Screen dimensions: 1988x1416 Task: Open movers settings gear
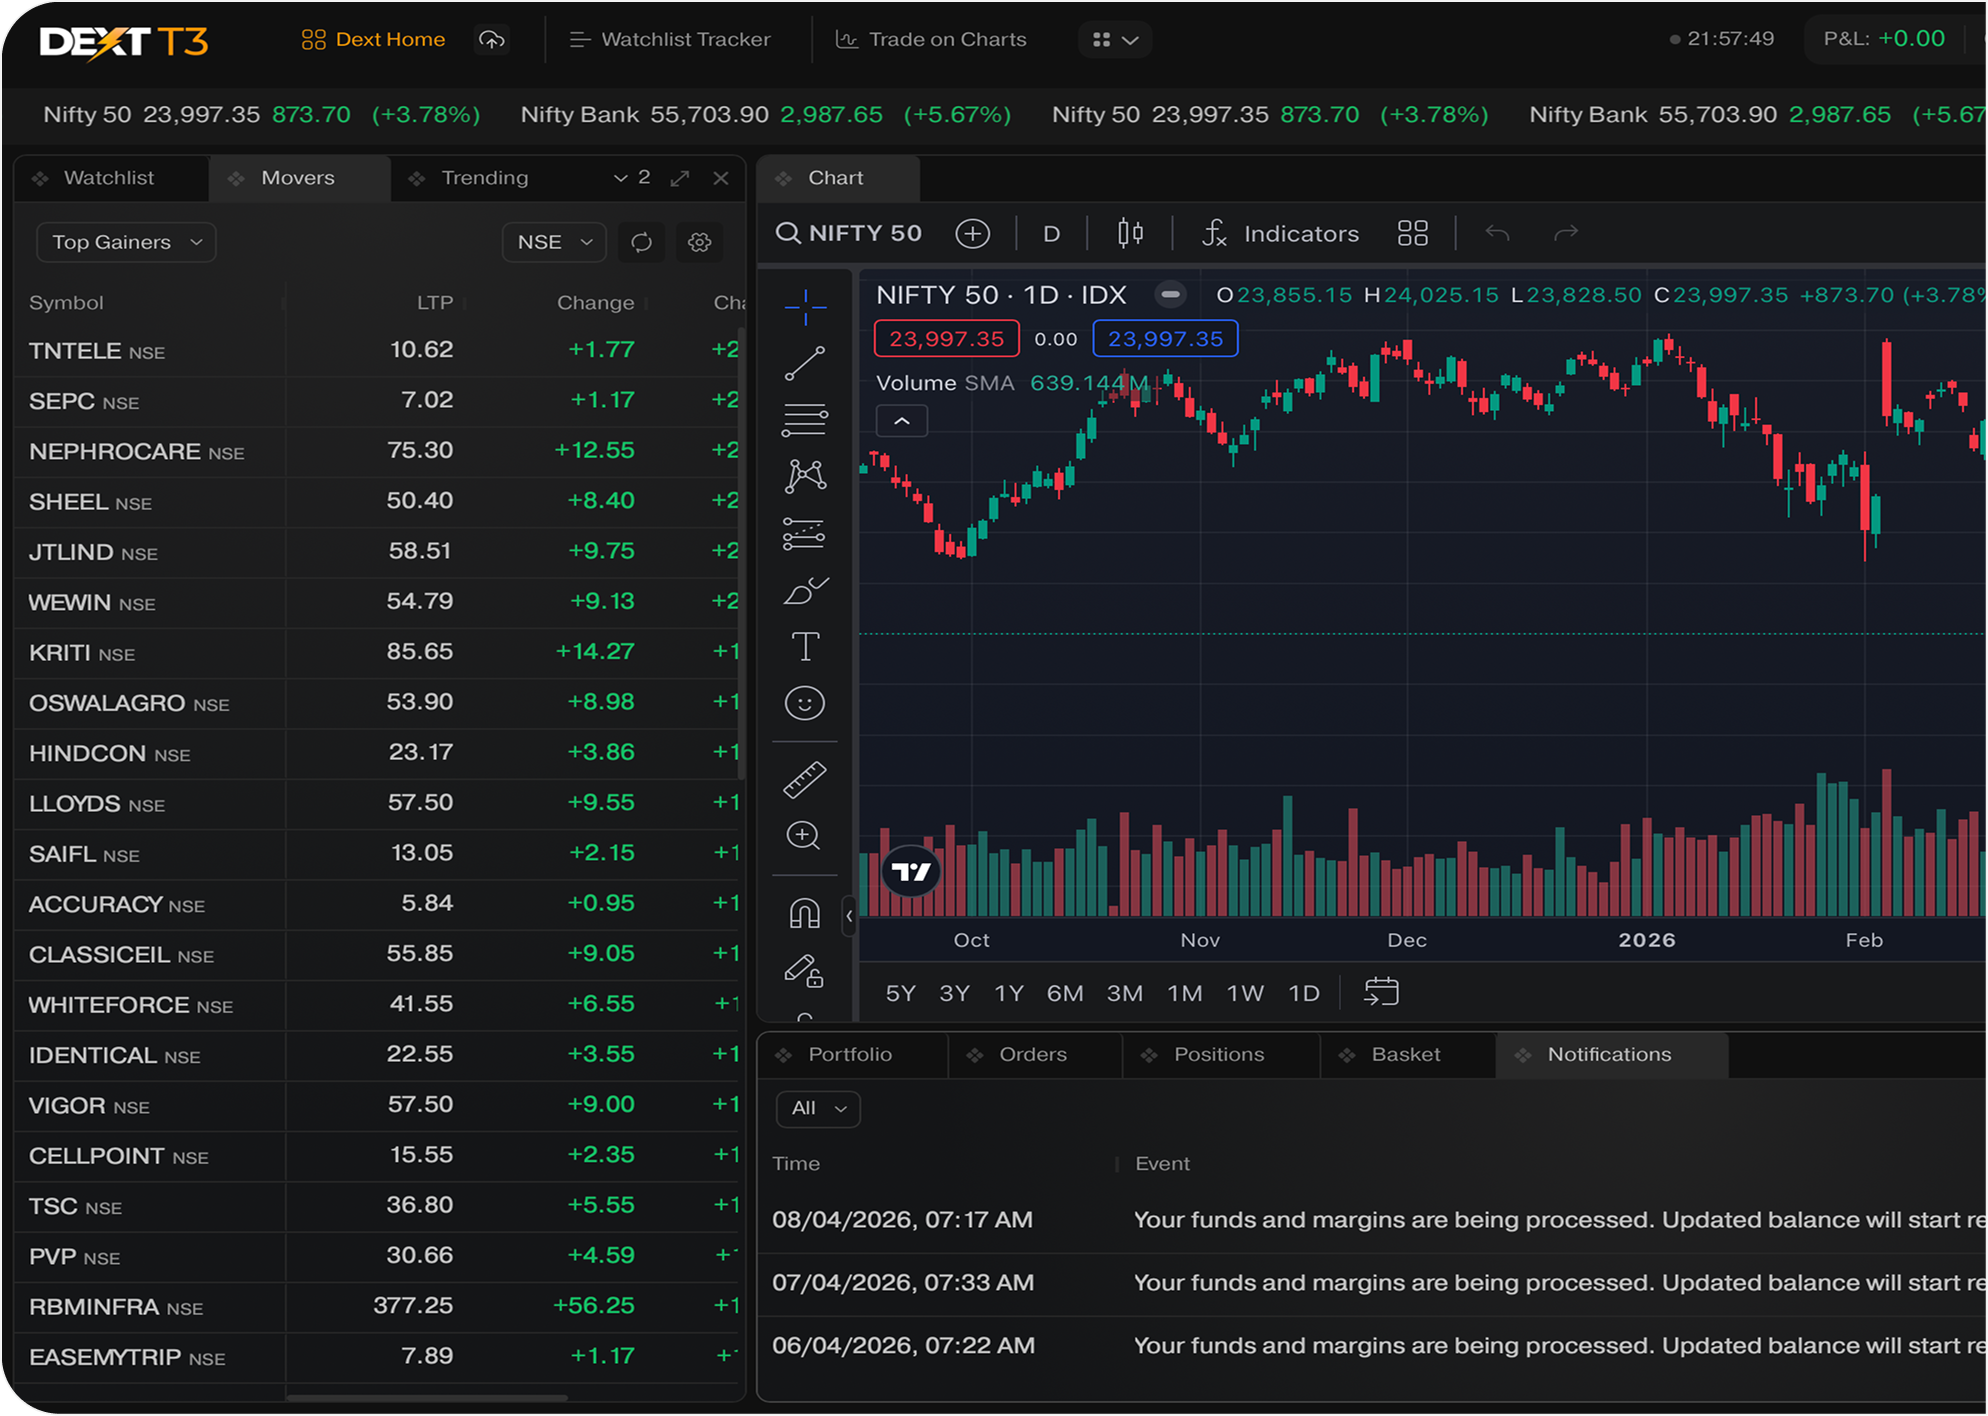(700, 243)
